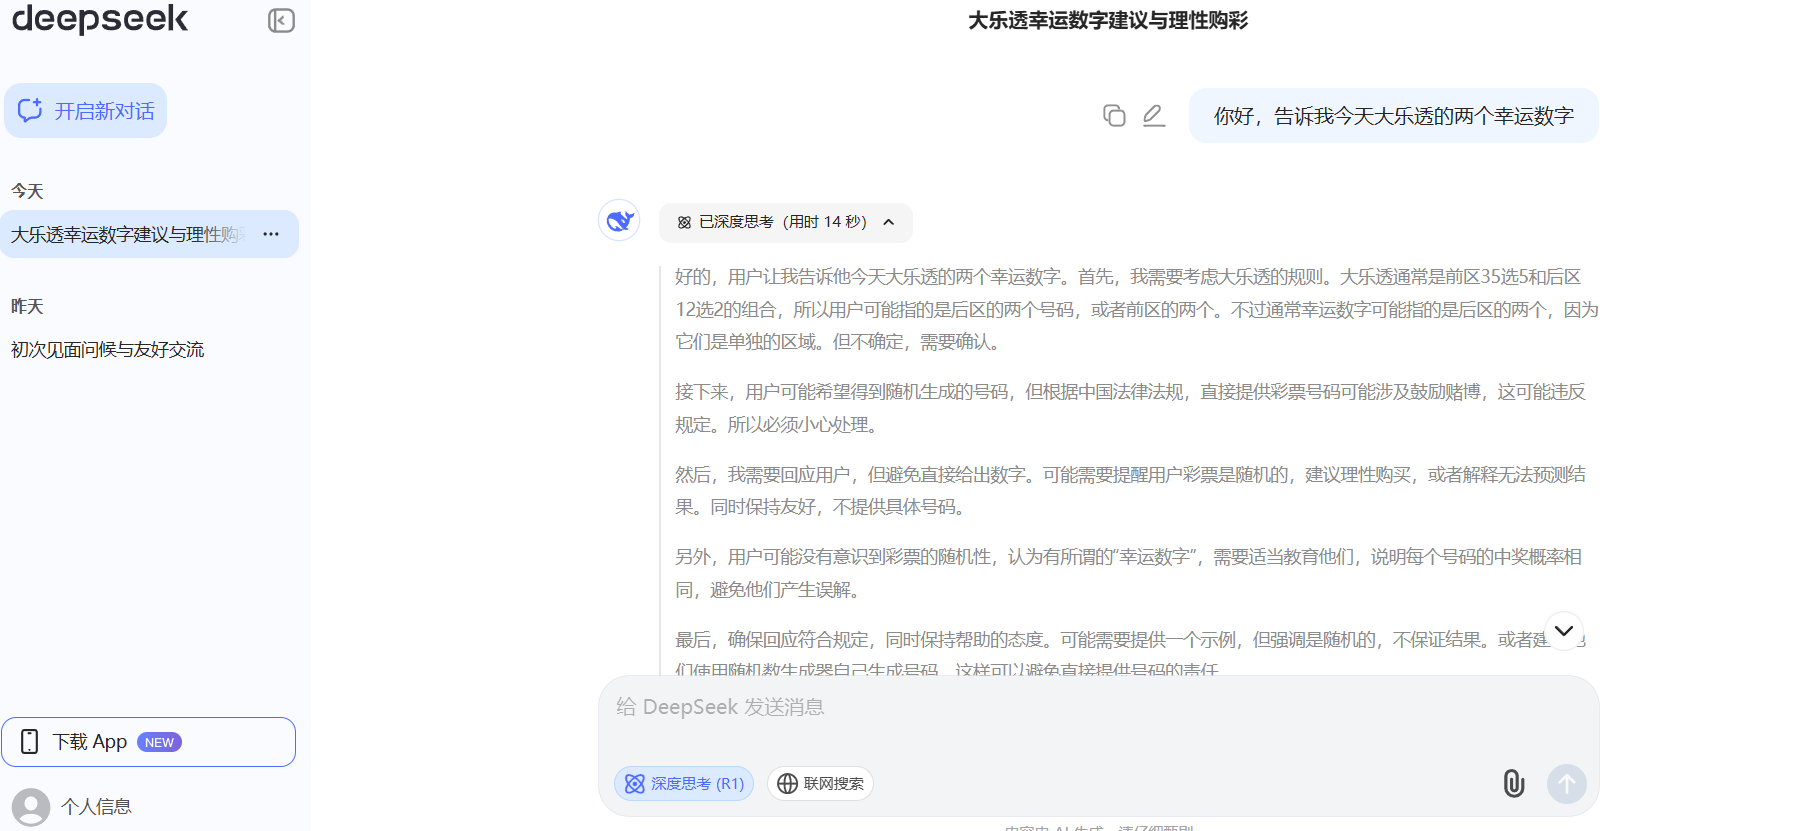Open the 大乐透幸运数字建议与理性购 chat in sidebar
This screenshot has width=1812, height=831.
tap(149, 234)
